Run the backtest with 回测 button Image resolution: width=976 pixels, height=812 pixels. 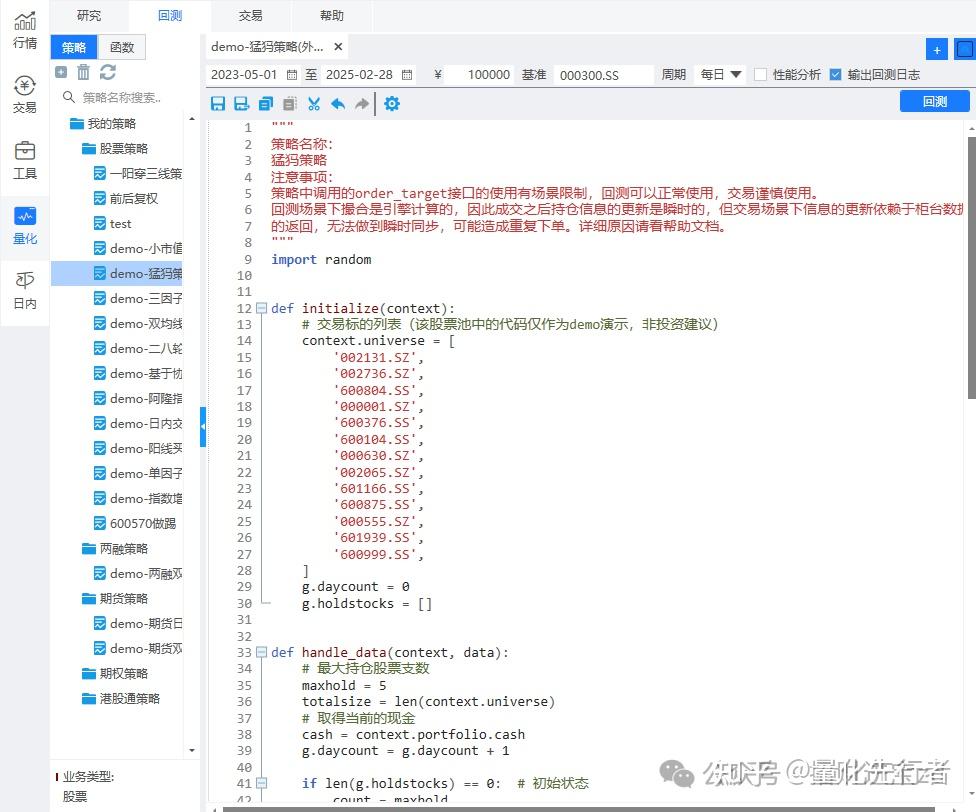(934, 100)
